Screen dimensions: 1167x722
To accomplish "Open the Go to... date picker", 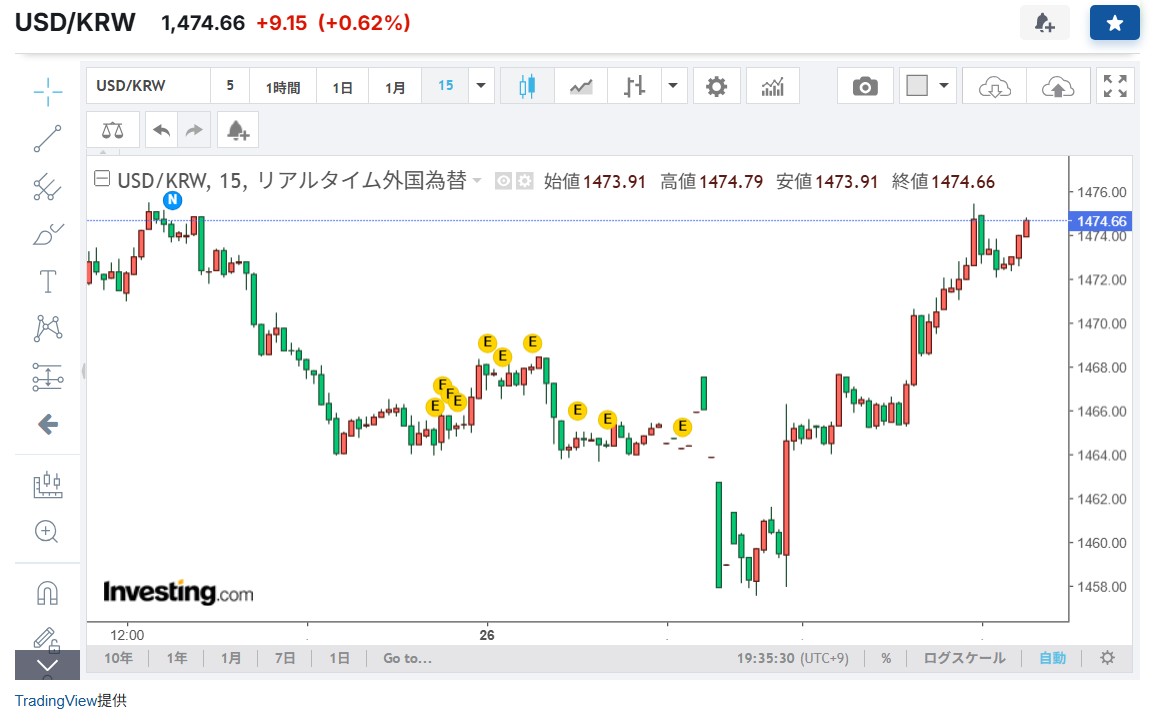I will coord(406,658).
